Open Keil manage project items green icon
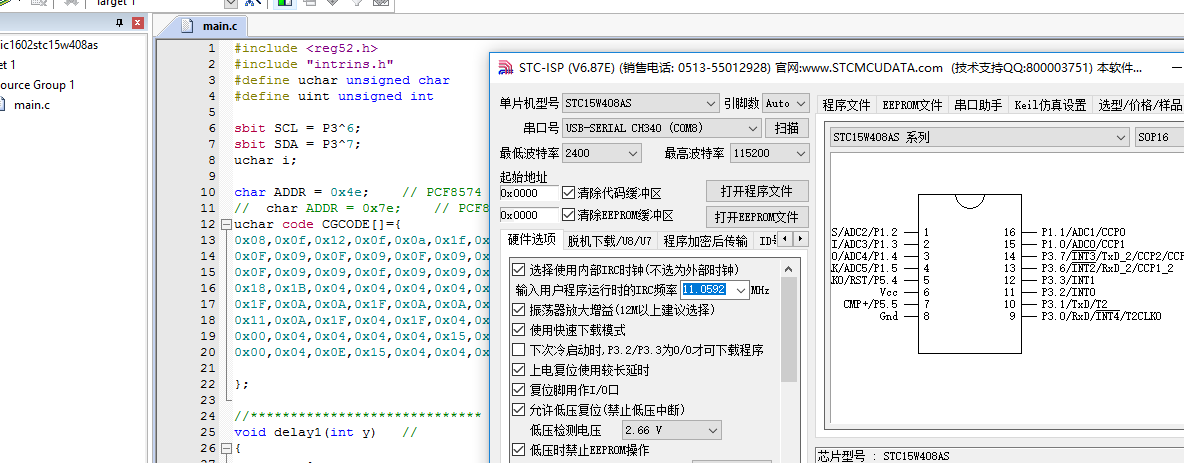1184x463 pixels. [285, 3]
